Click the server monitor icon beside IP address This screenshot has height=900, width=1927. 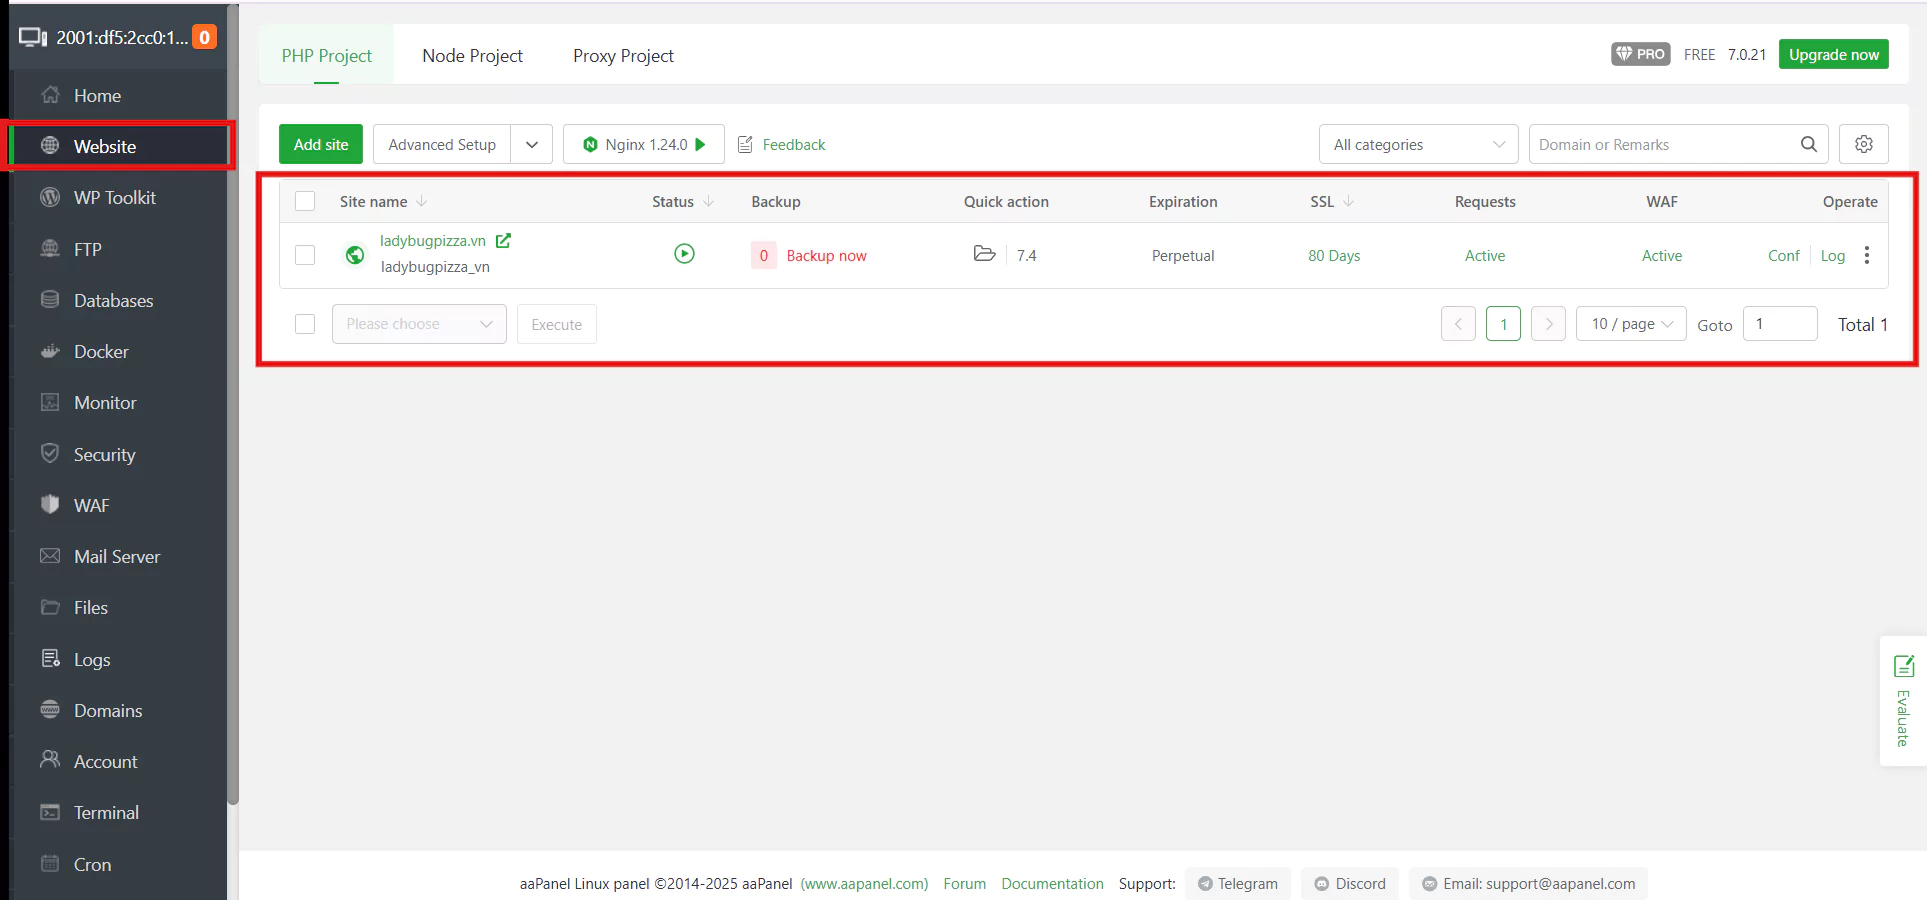click(x=33, y=37)
